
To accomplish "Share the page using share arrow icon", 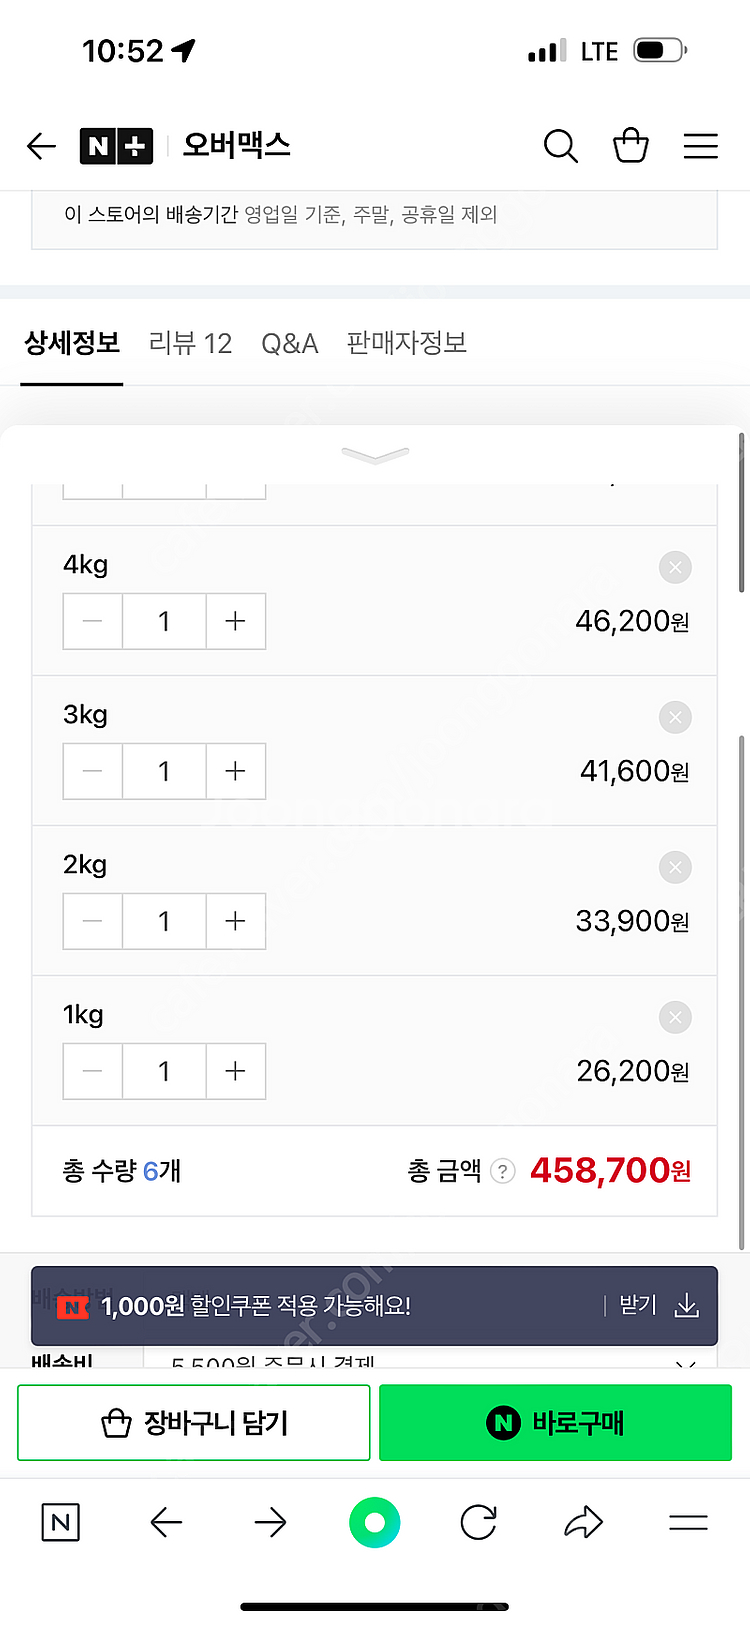I will pos(583,1522).
